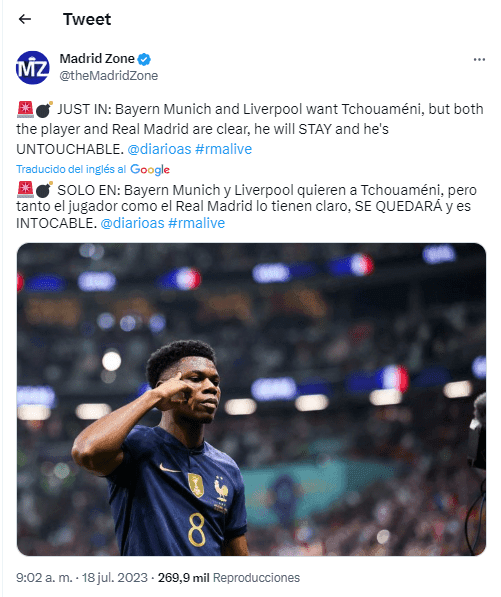Click the bomb emoji in the Spanish translation
Screen dimensions: 501x597
(45, 190)
